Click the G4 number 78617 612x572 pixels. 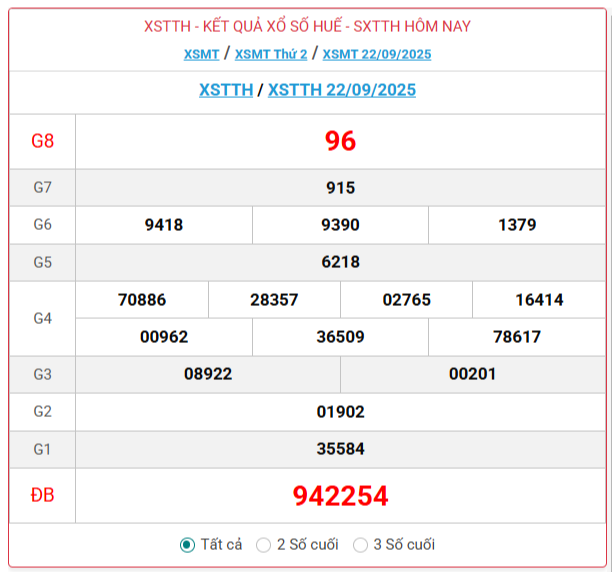pyautogui.click(x=517, y=337)
